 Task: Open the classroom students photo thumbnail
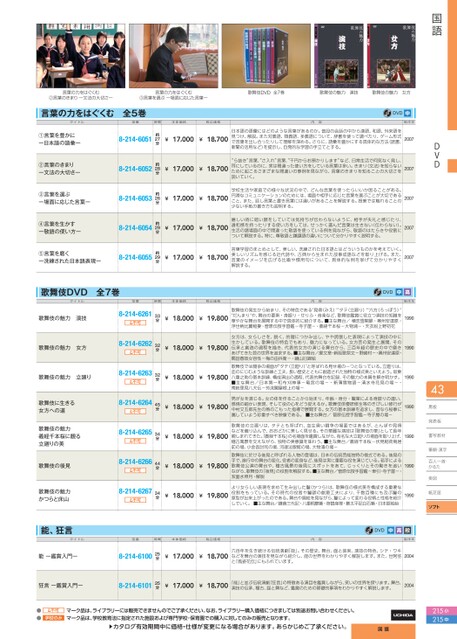pos(81,55)
